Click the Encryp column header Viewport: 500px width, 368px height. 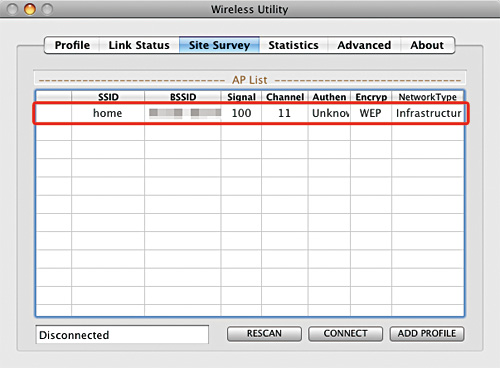tap(371, 97)
